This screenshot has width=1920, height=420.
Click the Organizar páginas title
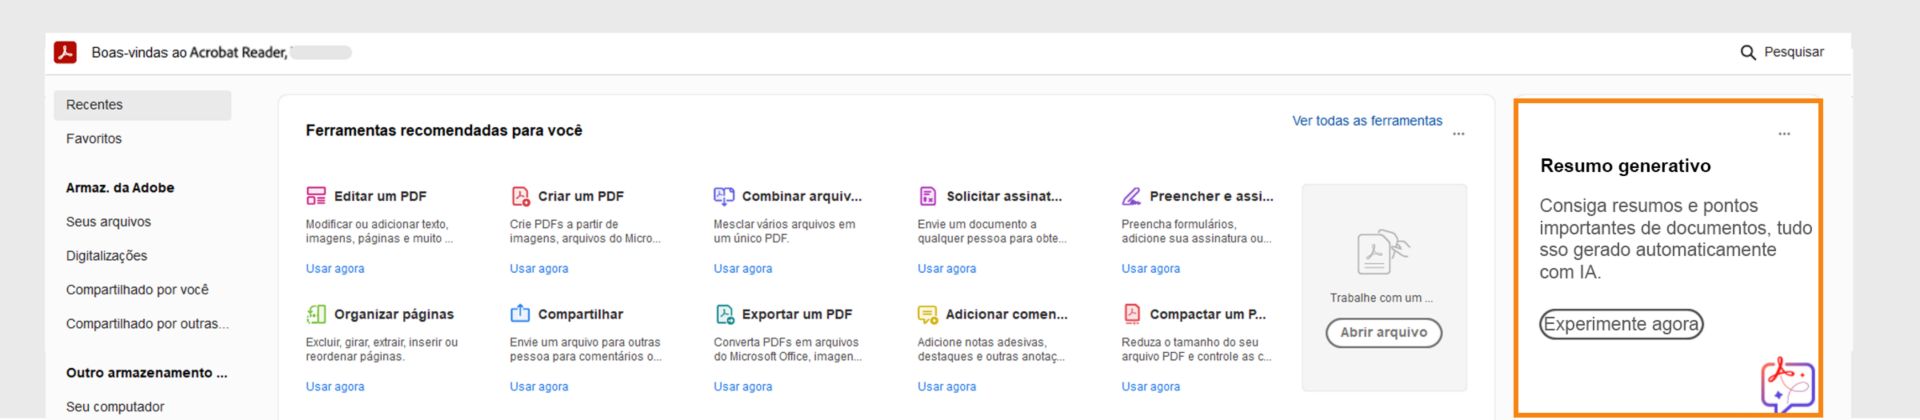click(394, 314)
